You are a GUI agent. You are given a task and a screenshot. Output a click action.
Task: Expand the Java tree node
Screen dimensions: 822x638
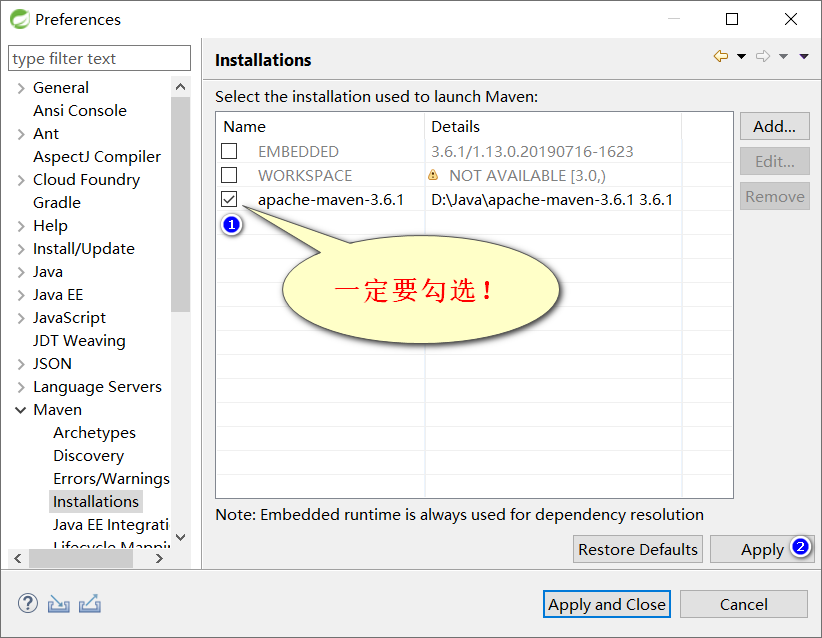[x=21, y=272]
